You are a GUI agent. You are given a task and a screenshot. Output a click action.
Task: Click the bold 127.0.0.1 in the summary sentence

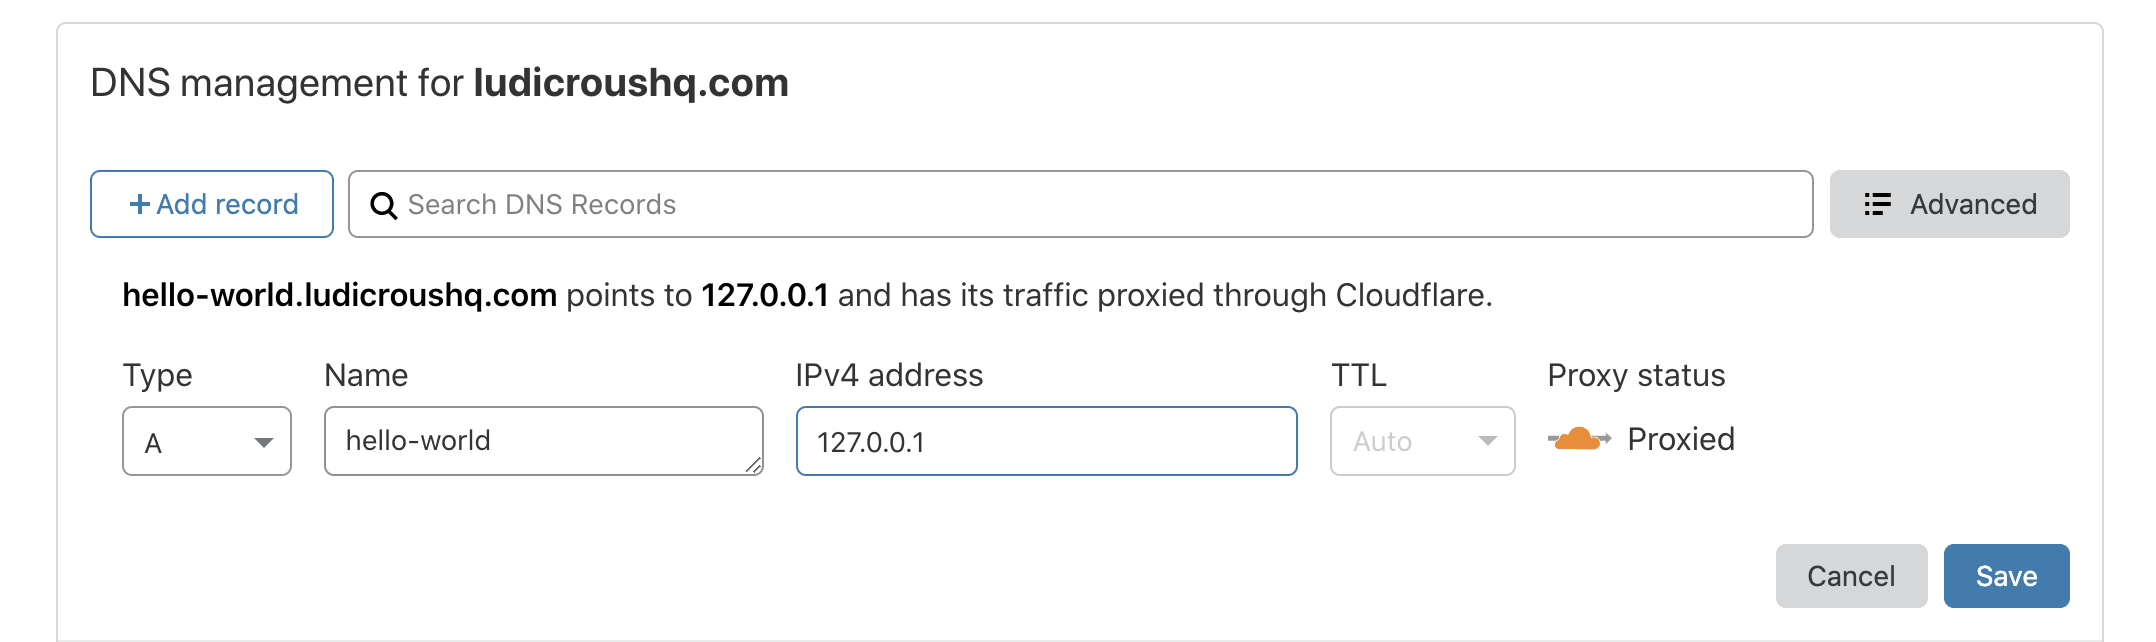[765, 295]
